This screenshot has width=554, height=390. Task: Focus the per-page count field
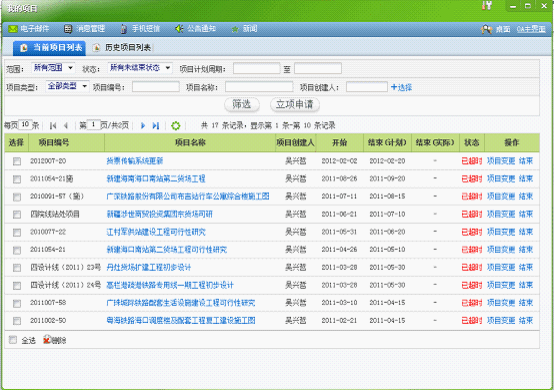coord(25,124)
